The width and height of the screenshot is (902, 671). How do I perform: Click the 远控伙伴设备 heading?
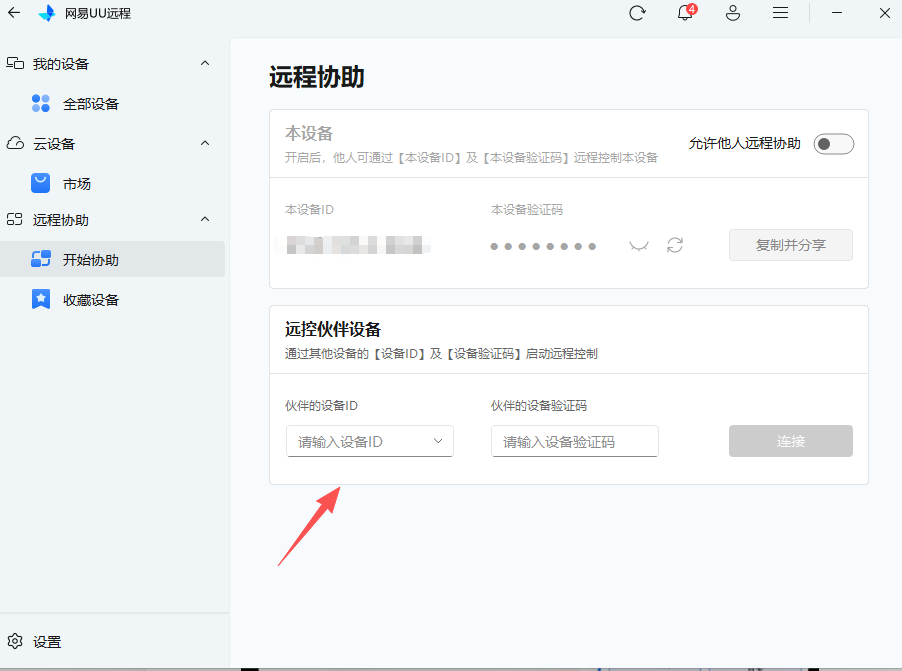332,329
